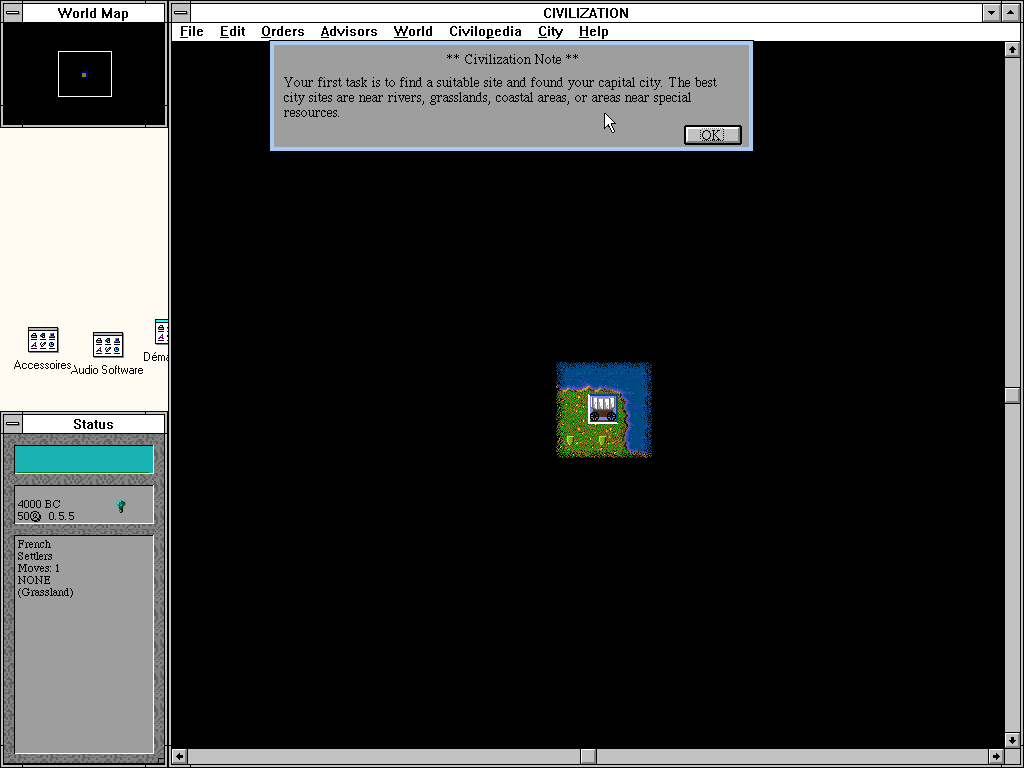1024x768 pixels.
Task: Open the Help menu
Action: (x=594, y=31)
